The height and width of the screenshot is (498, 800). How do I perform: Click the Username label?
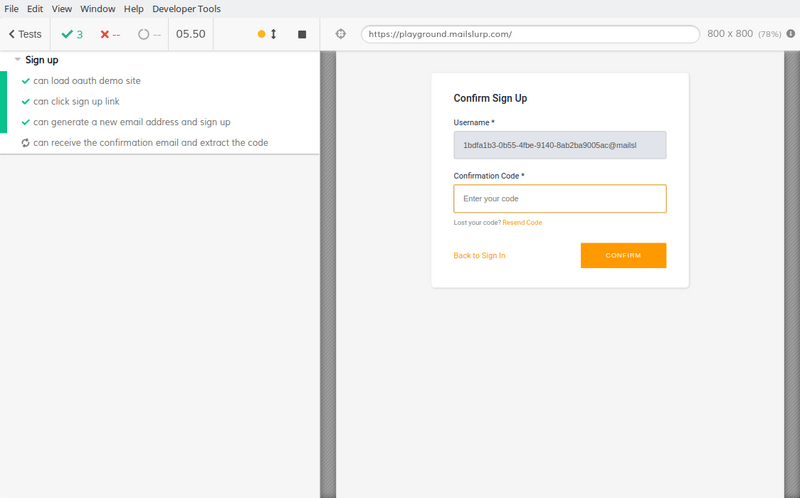tap(474, 122)
